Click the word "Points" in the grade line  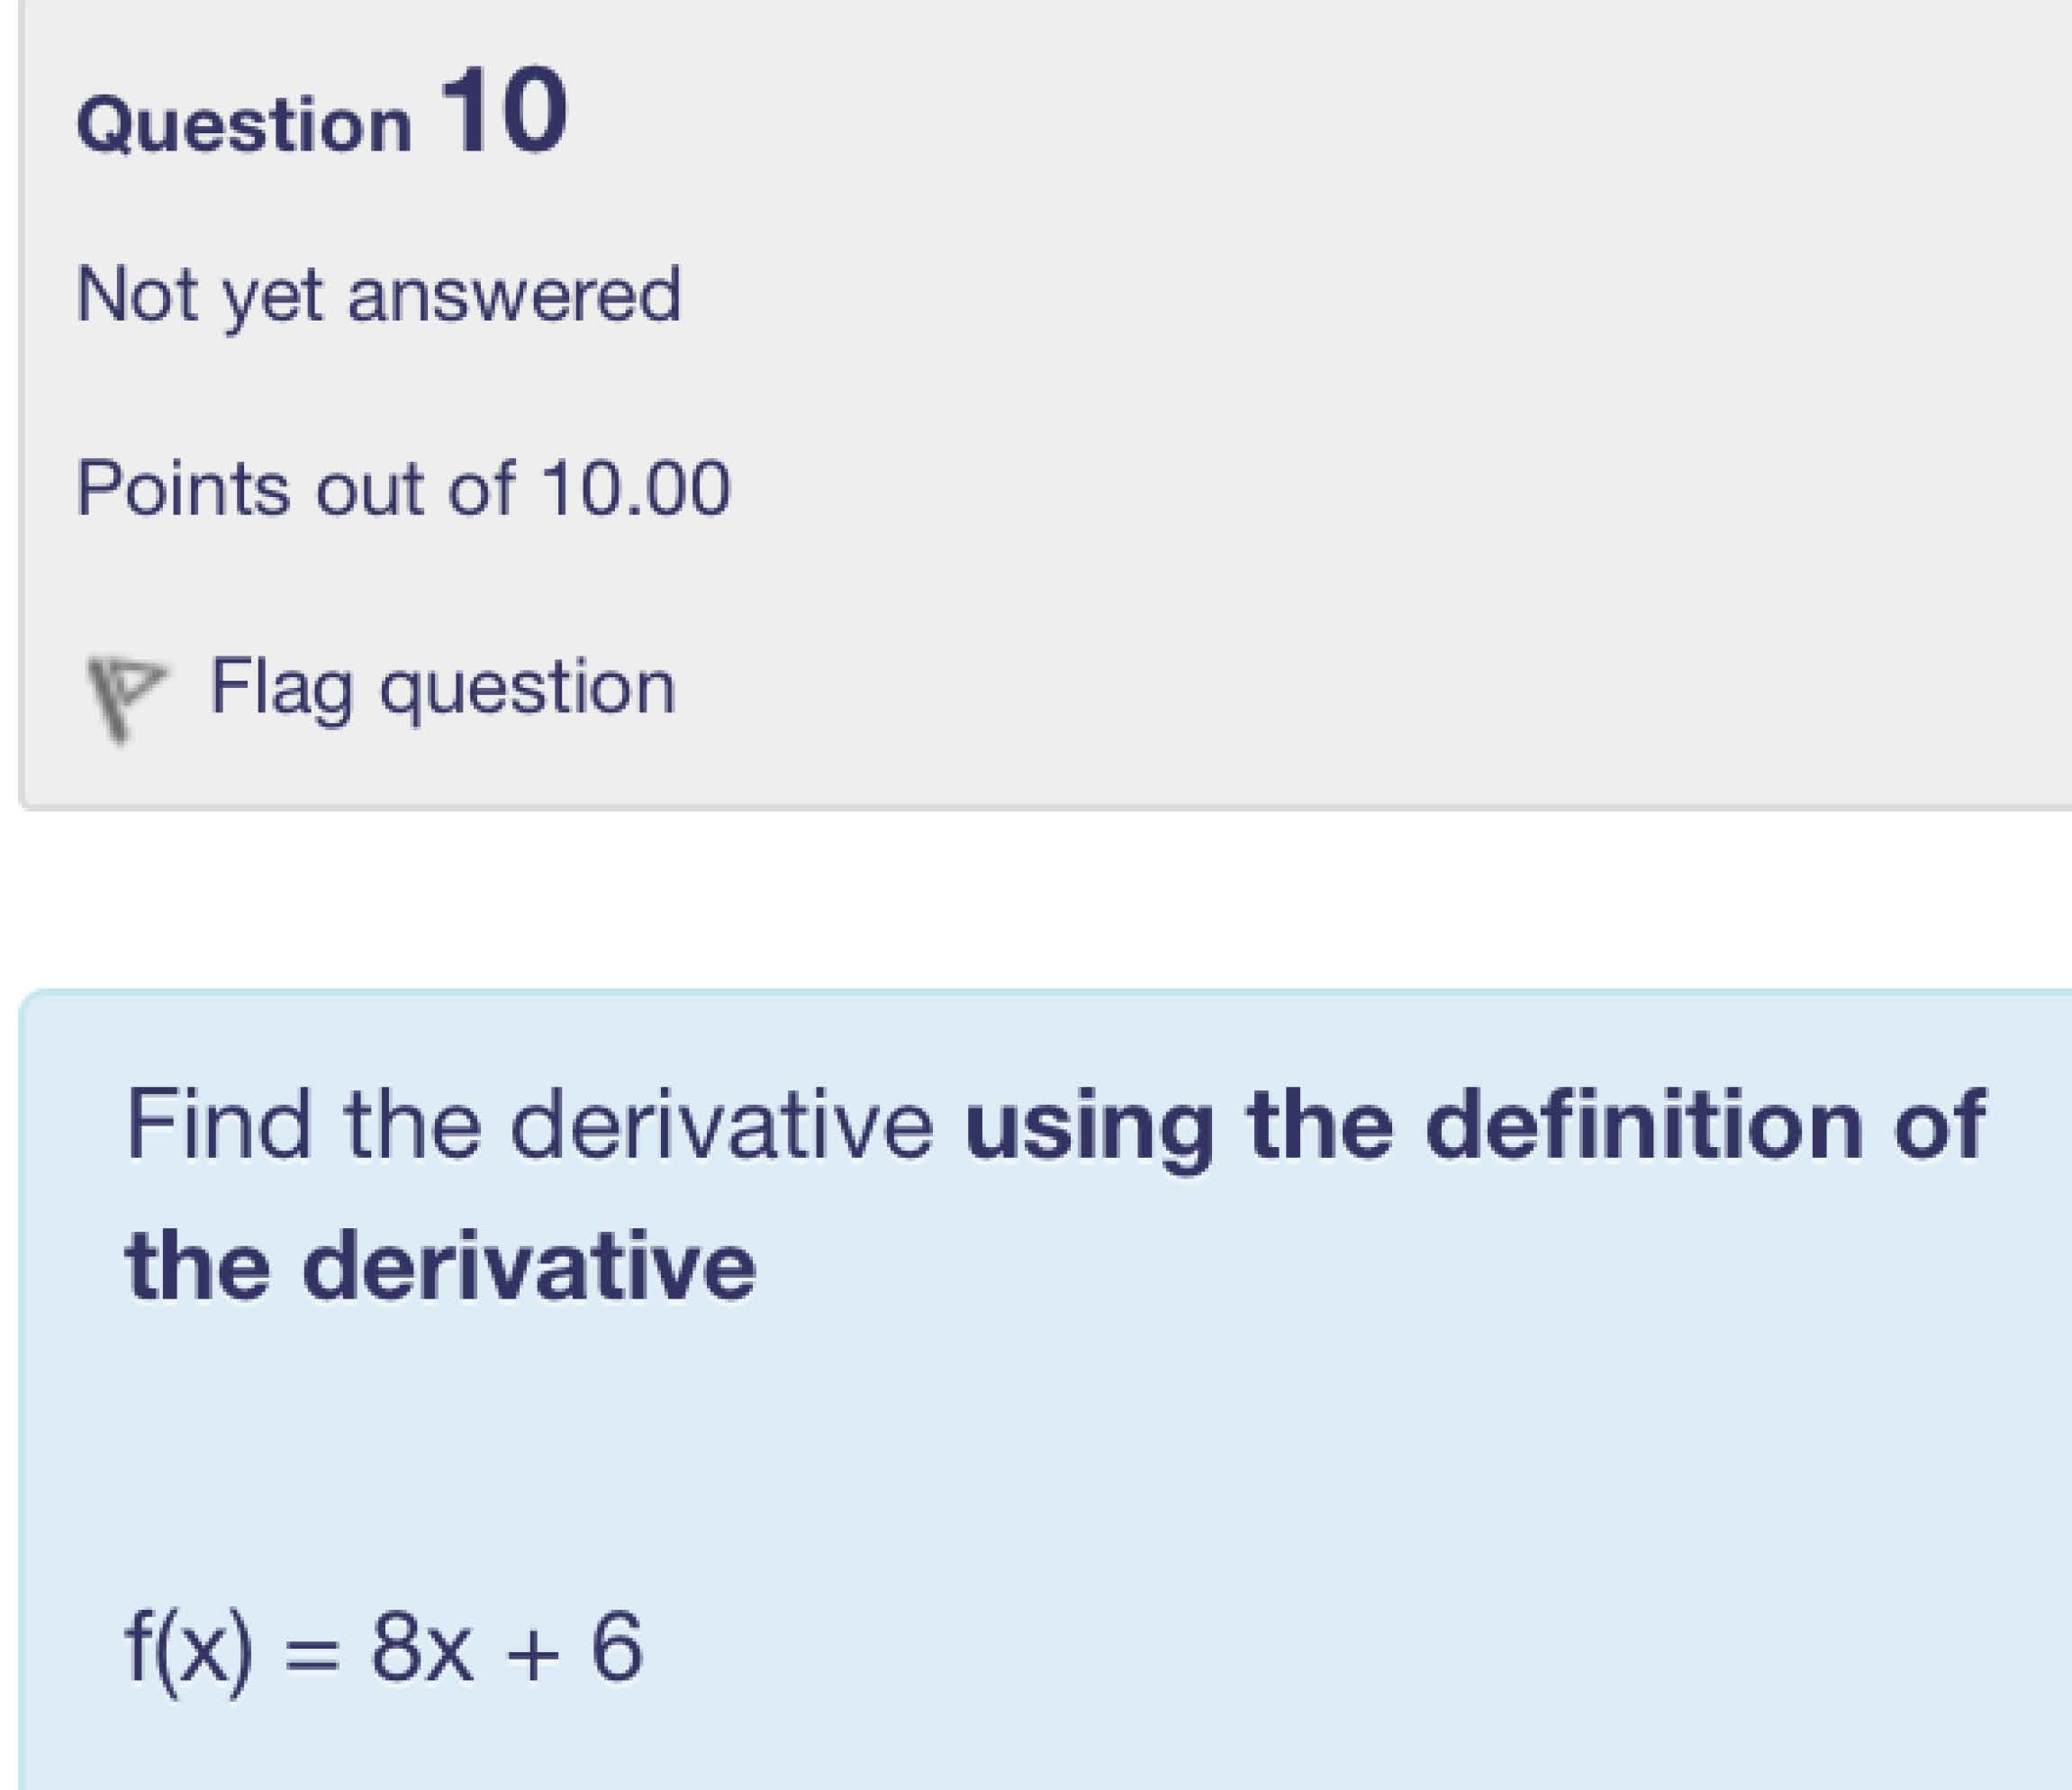tap(182, 488)
